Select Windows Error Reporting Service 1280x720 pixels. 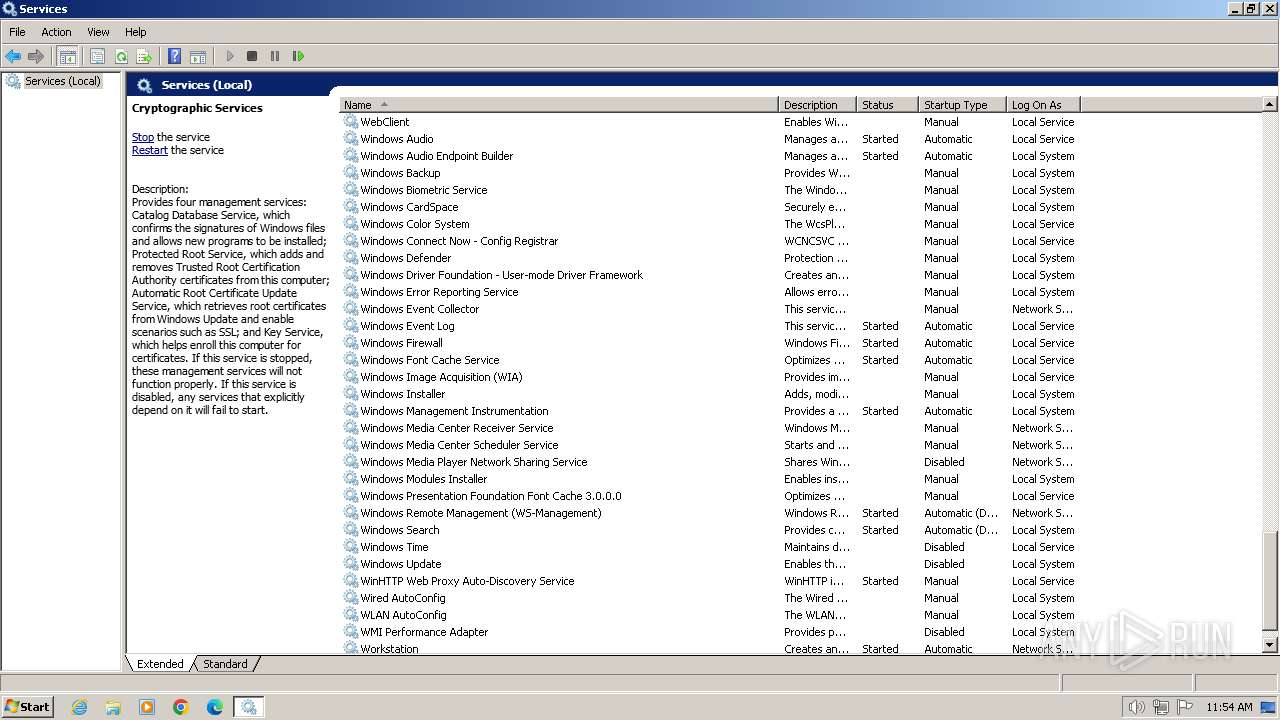439,292
